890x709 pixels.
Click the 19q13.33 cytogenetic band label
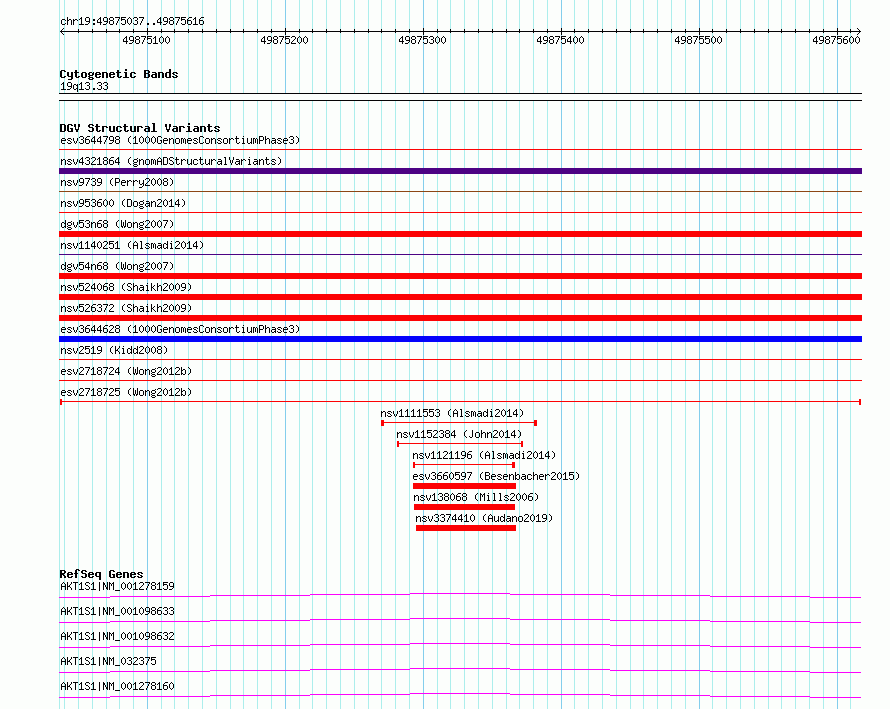pyautogui.click(x=84, y=86)
